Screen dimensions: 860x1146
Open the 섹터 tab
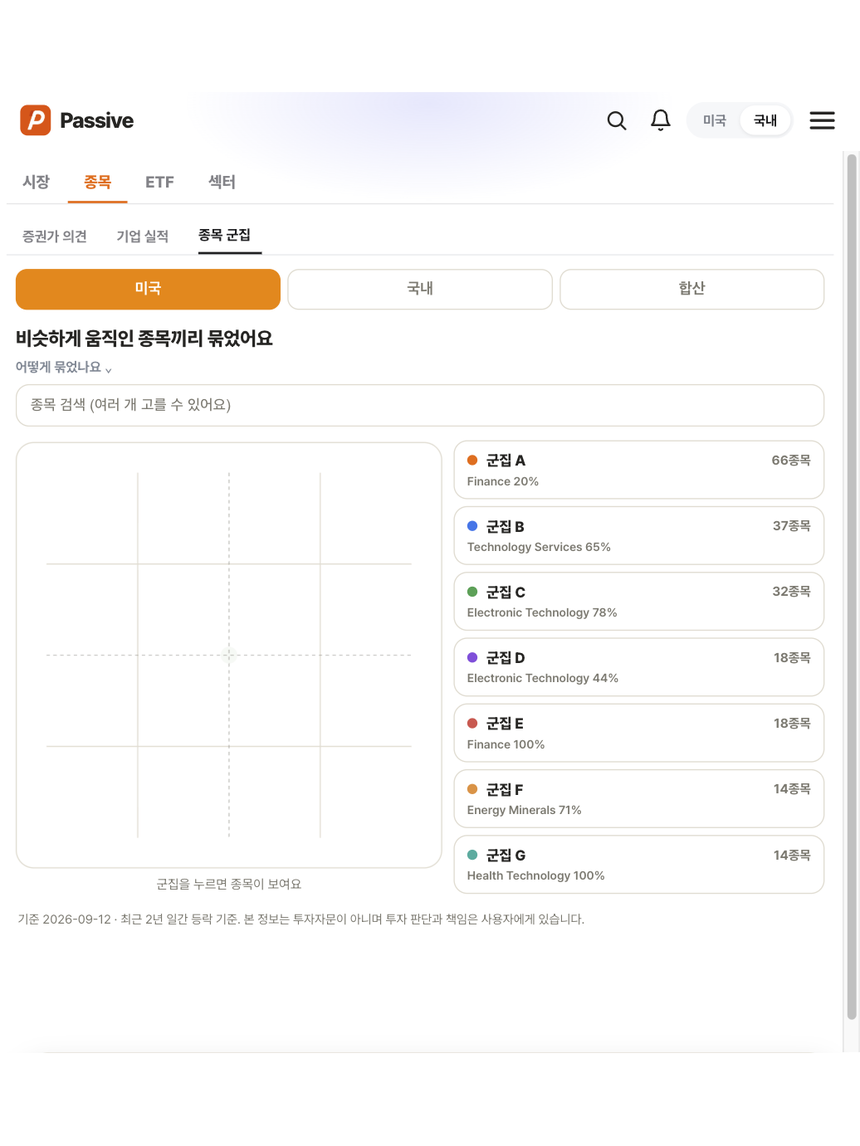click(x=221, y=182)
